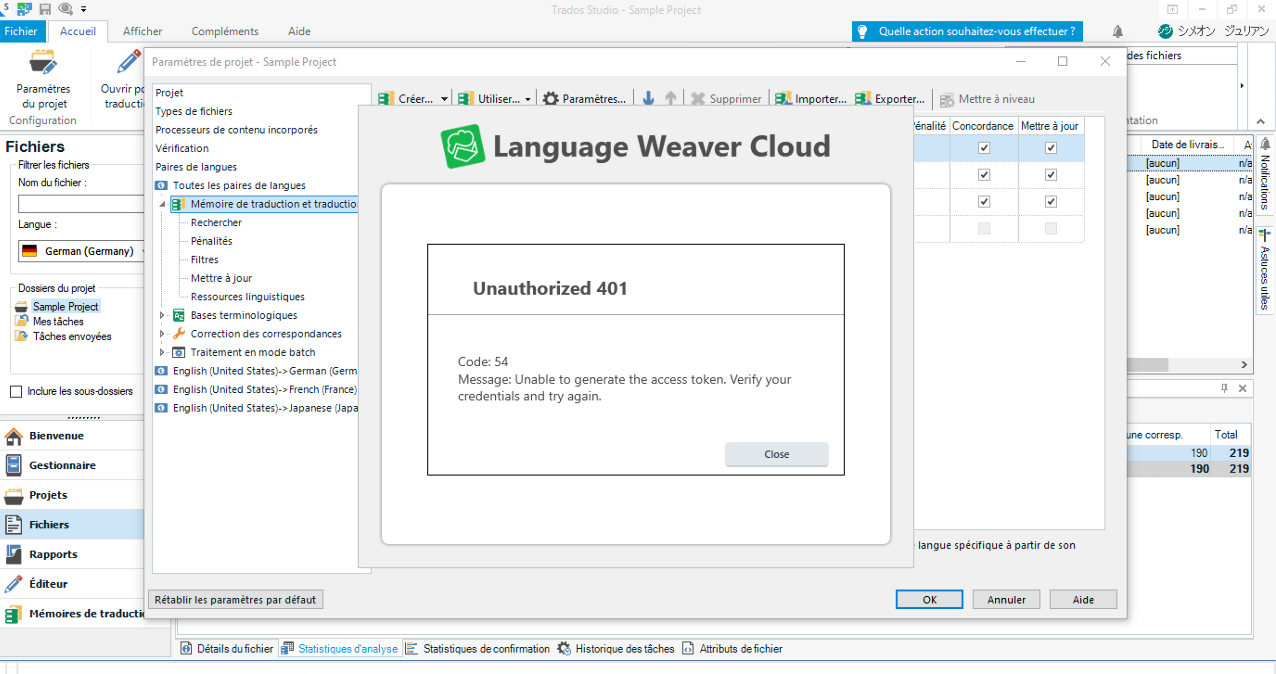Image resolution: width=1276 pixels, height=674 pixels.
Task: Switch to the Gestionnaire view
Action: click(x=68, y=465)
